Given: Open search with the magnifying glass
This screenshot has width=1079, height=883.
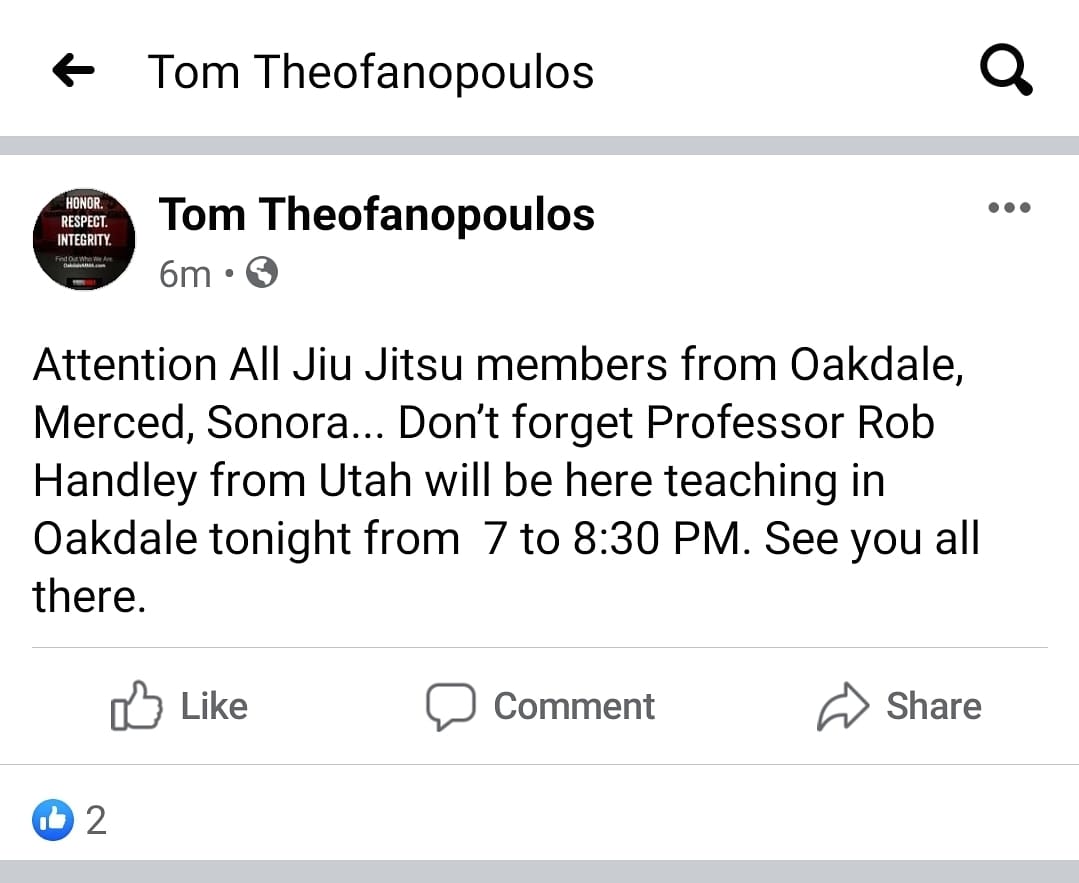Looking at the screenshot, I should click(1004, 71).
